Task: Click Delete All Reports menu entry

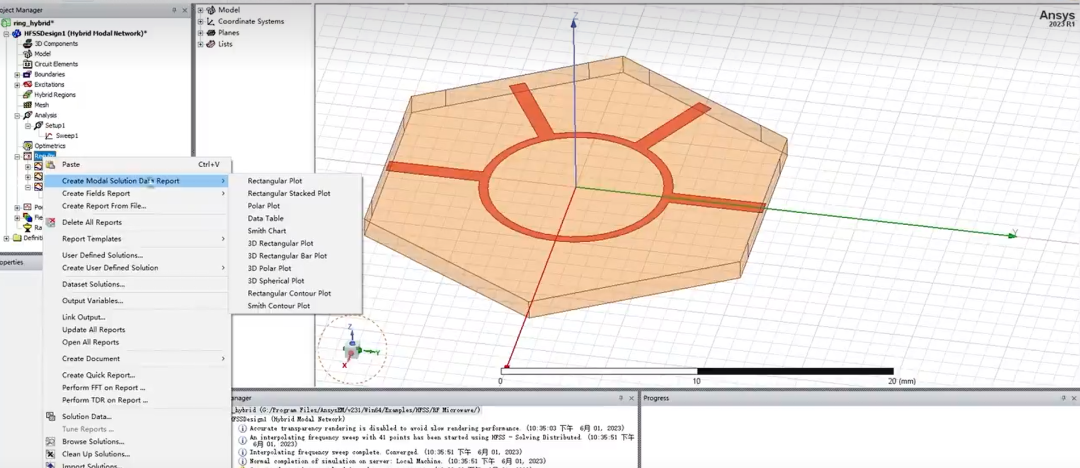Action: pos(91,222)
